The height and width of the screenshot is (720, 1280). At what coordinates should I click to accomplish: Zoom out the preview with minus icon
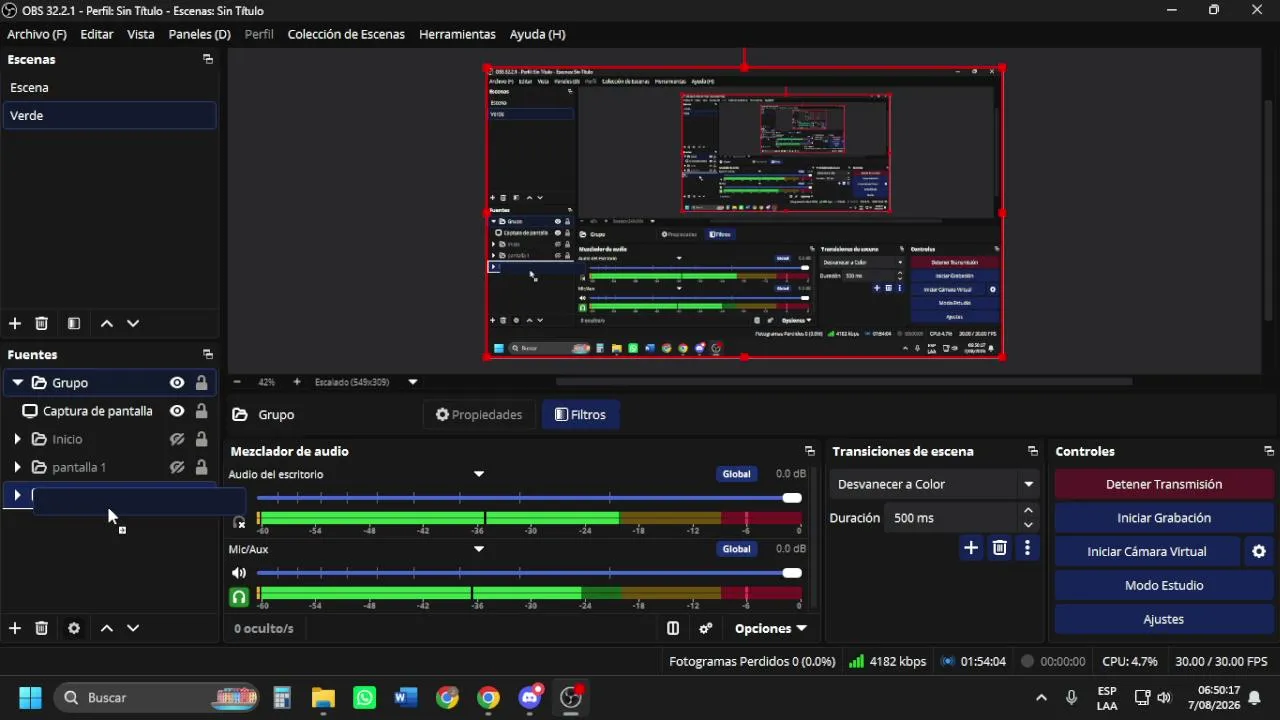pyautogui.click(x=237, y=382)
